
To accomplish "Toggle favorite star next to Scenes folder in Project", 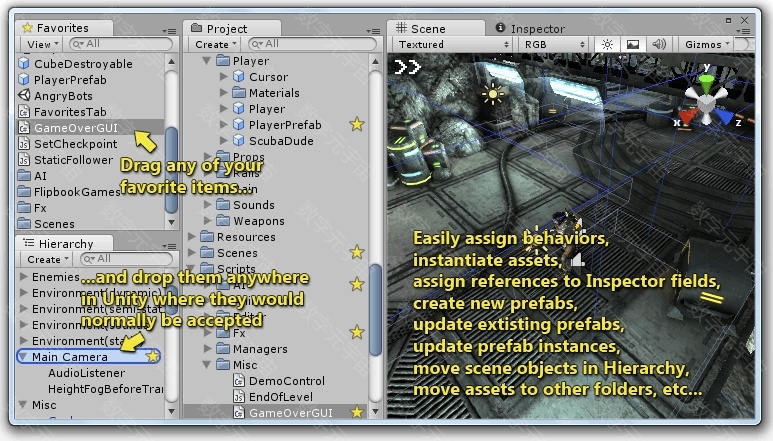I will [x=357, y=252].
